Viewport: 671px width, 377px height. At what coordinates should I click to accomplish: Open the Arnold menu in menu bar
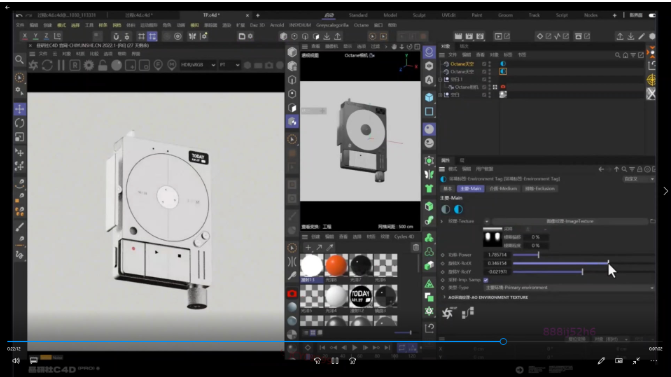277,25
